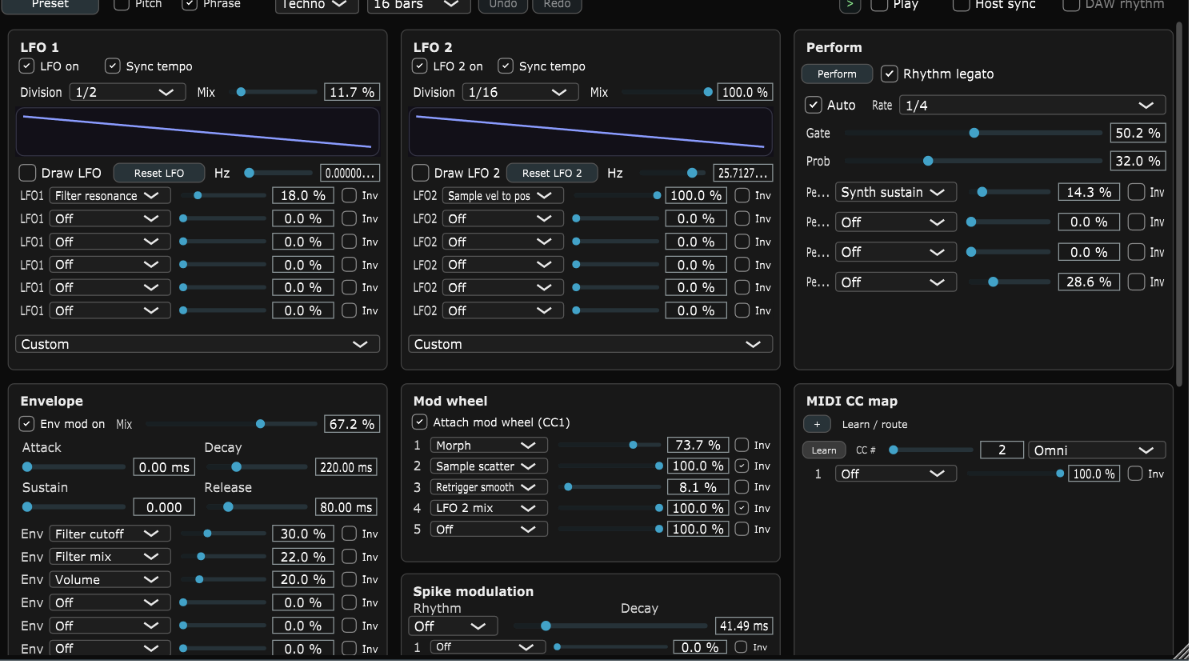The image size is (1189, 661).
Task: Open the Morph mod wheel dropdown
Action: click(x=488, y=445)
